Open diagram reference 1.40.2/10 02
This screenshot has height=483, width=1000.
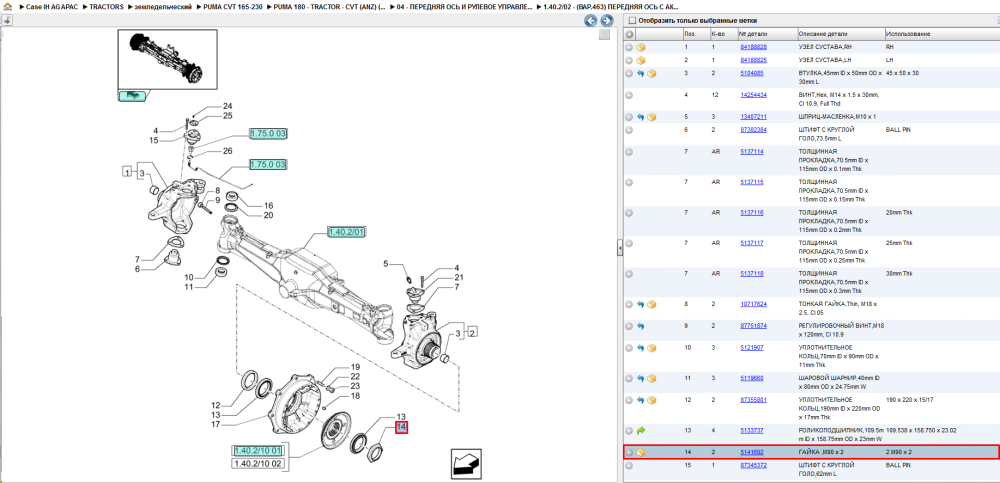pos(258,463)
